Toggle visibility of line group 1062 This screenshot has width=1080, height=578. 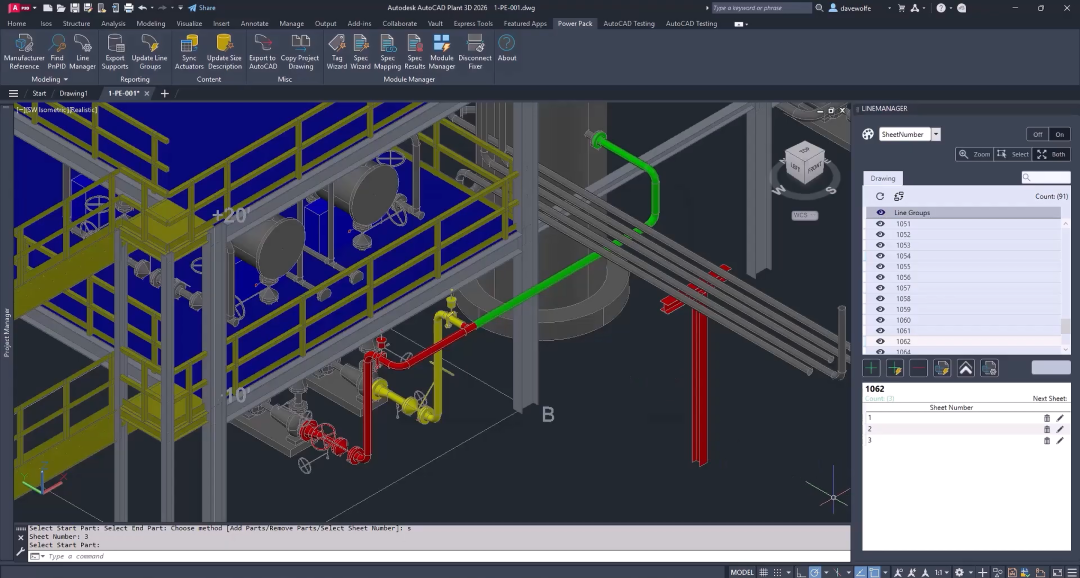pos(880,341)
